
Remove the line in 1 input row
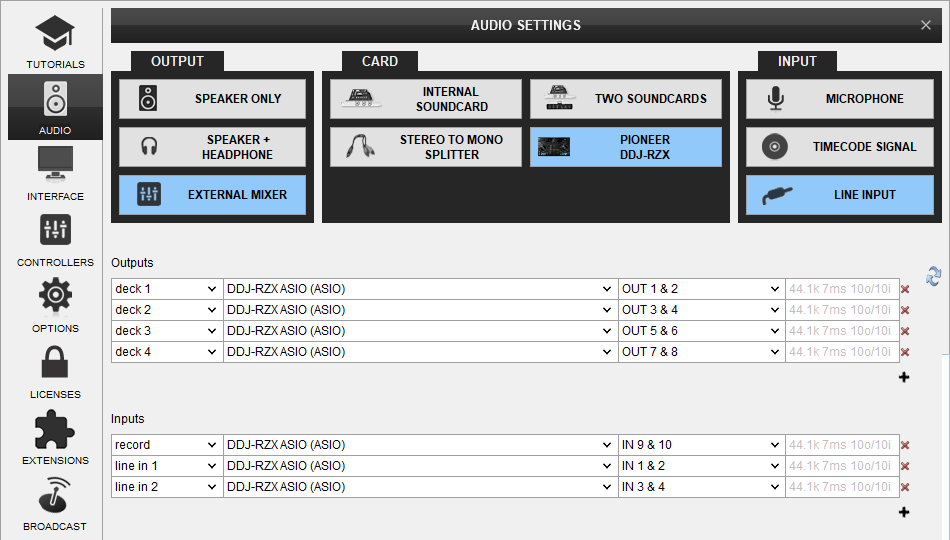(905, 466)
